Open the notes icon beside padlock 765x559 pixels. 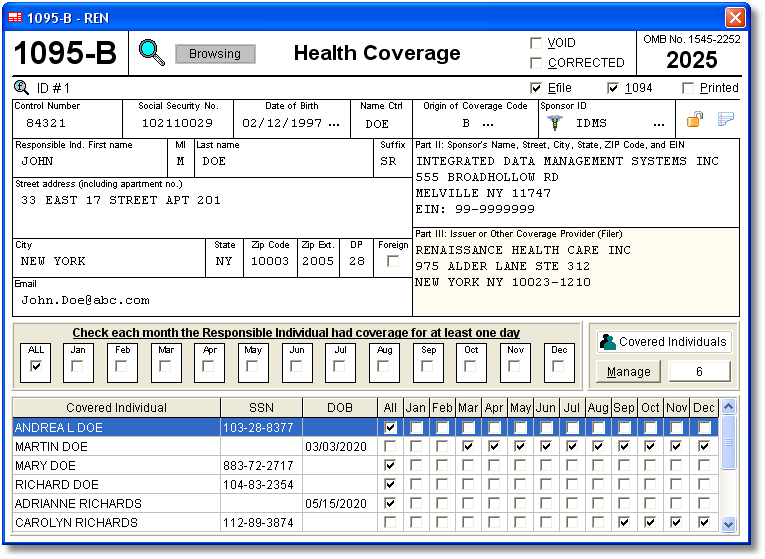[725, 119]
